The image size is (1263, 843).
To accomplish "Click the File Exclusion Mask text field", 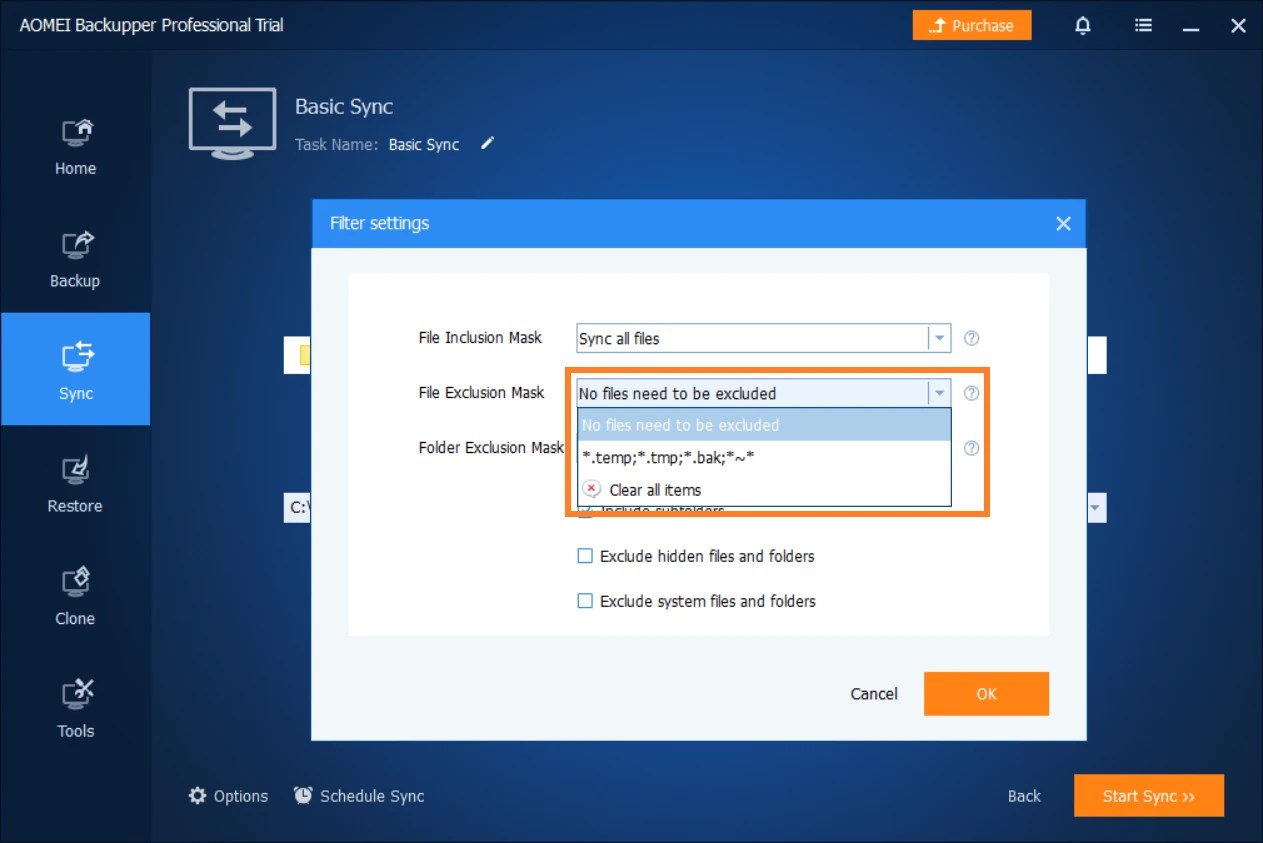I will (x=753, y=393).
